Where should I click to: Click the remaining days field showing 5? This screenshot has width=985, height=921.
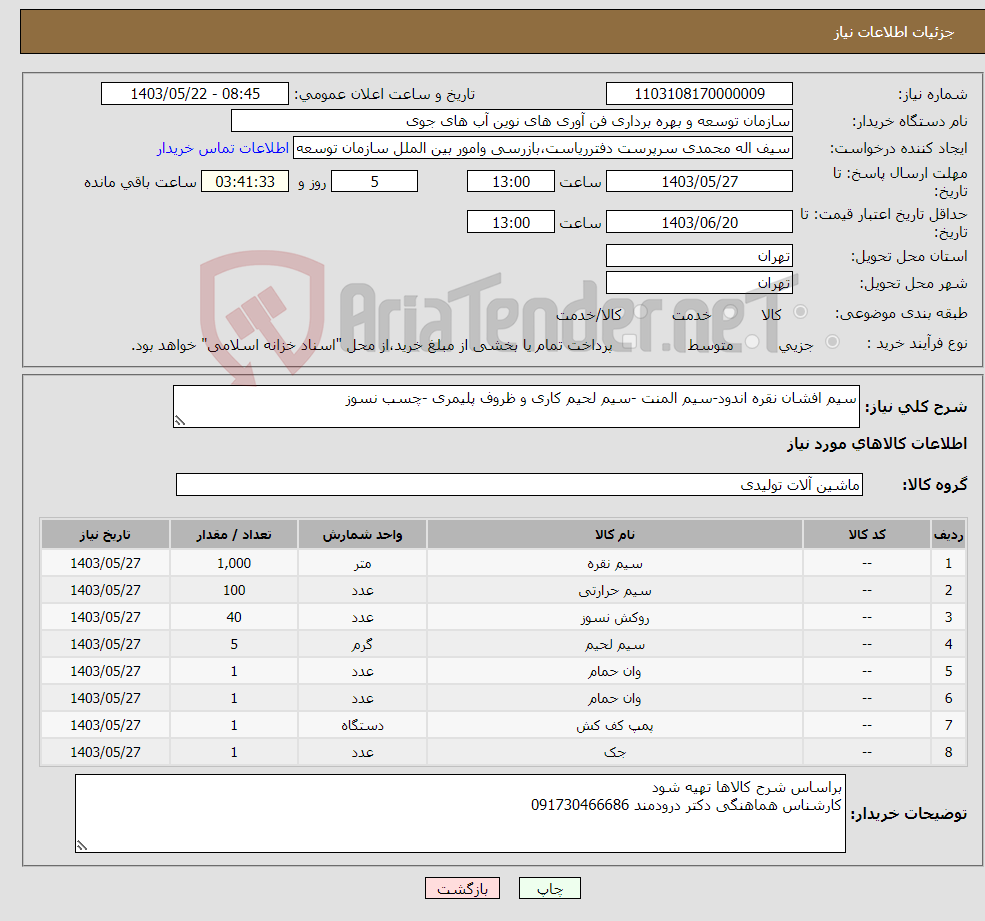(374, 182)
